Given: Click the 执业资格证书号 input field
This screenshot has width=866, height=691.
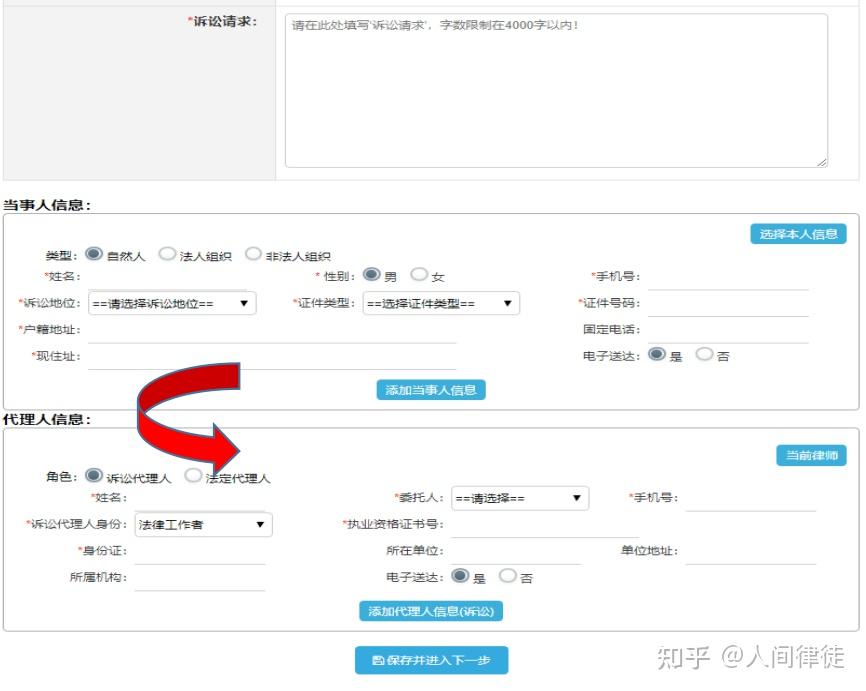Looking at the screenshot, I should click(x=545, y=526).
